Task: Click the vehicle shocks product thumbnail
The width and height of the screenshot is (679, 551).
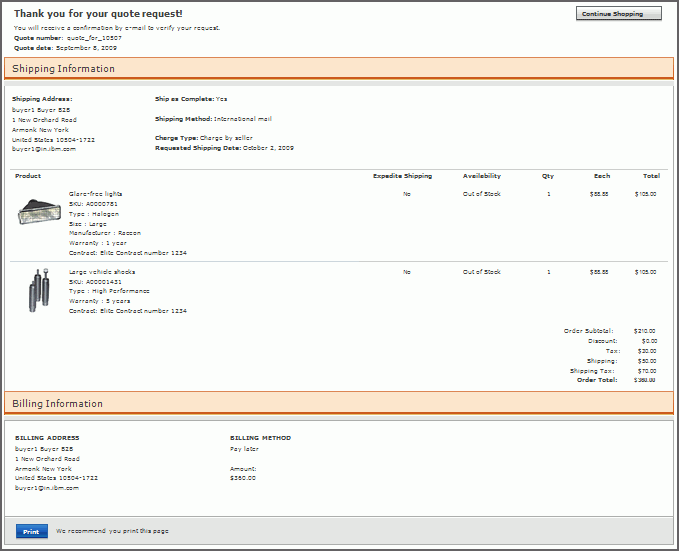Action: click(x=39, y=290)
